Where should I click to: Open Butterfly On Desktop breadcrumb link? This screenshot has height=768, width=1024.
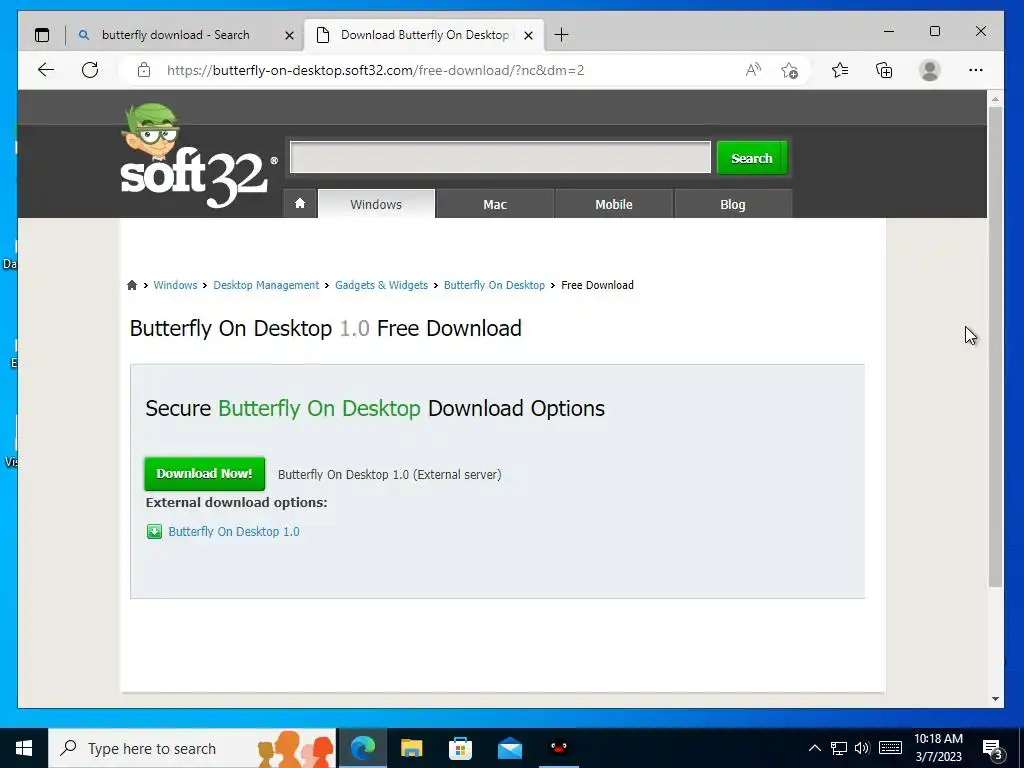coord(494,285)
